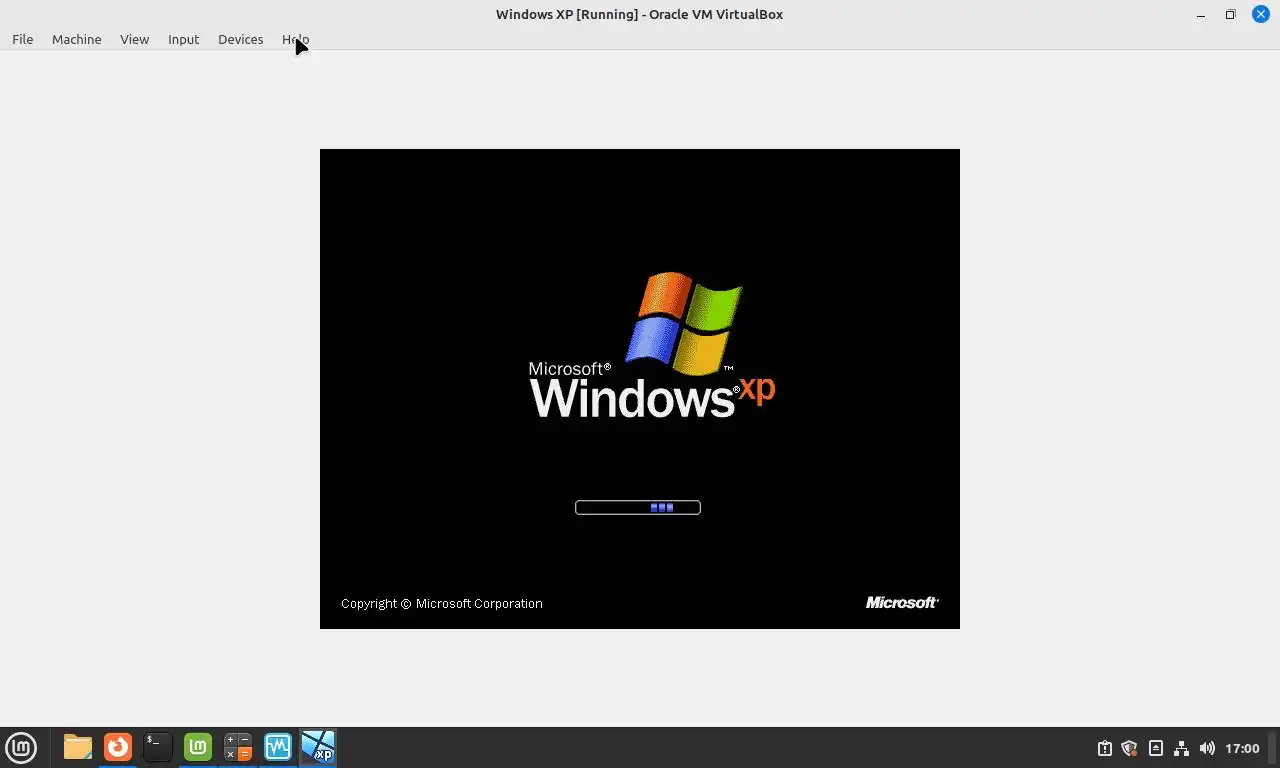Open the Input menu
The width and height of the screenshot is (1280, 768).
click(183, 39)
